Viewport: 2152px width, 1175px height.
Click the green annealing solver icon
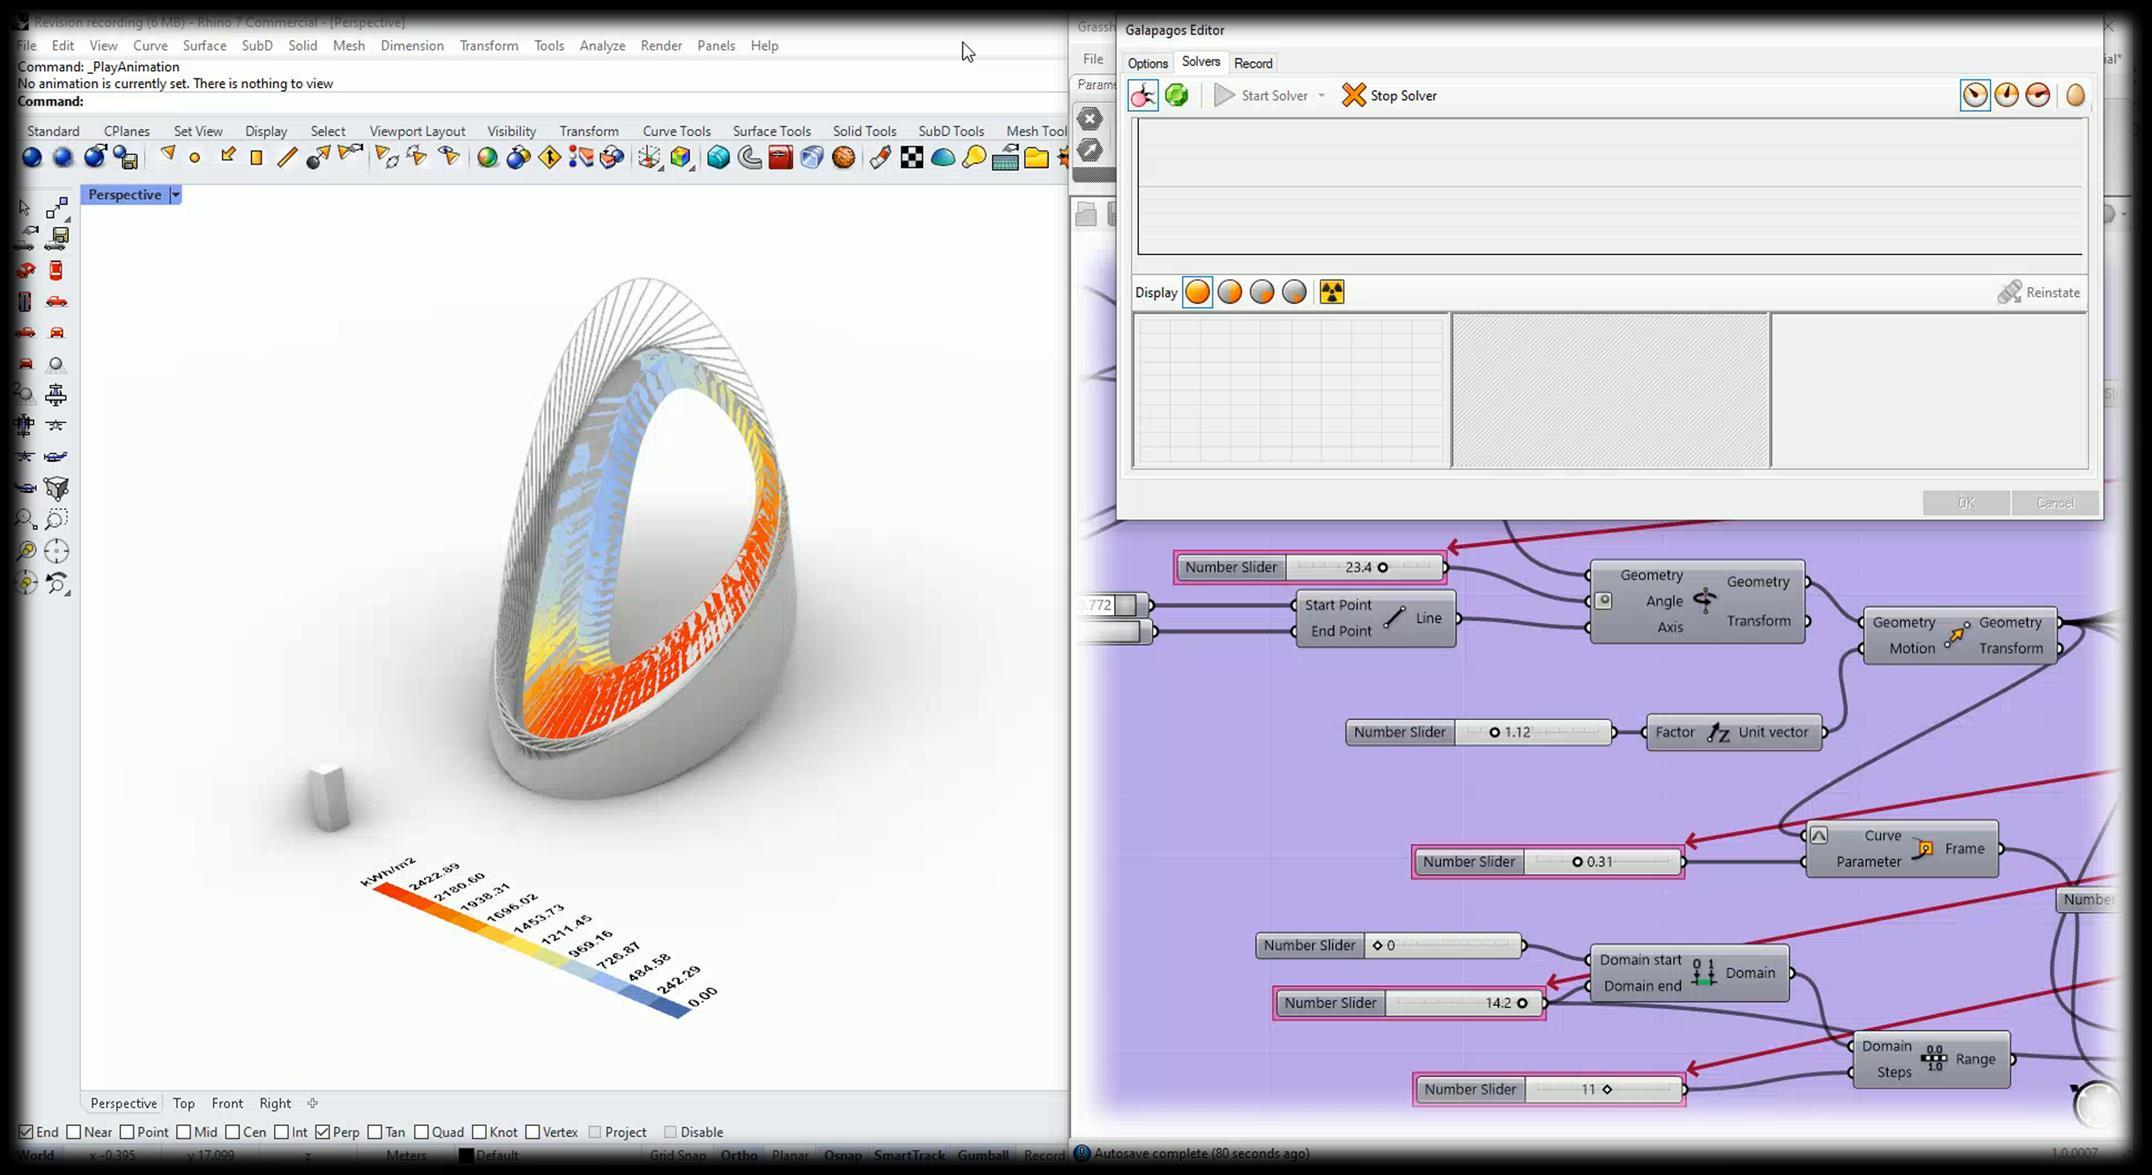[1177, 96]
